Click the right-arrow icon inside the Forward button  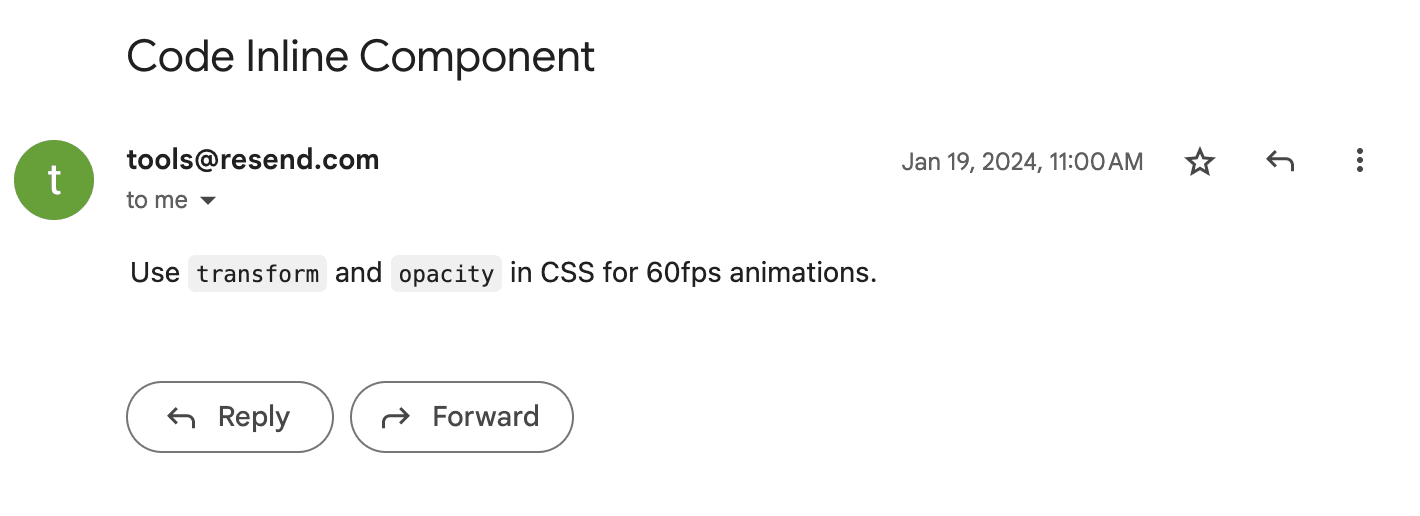[397, 418]
